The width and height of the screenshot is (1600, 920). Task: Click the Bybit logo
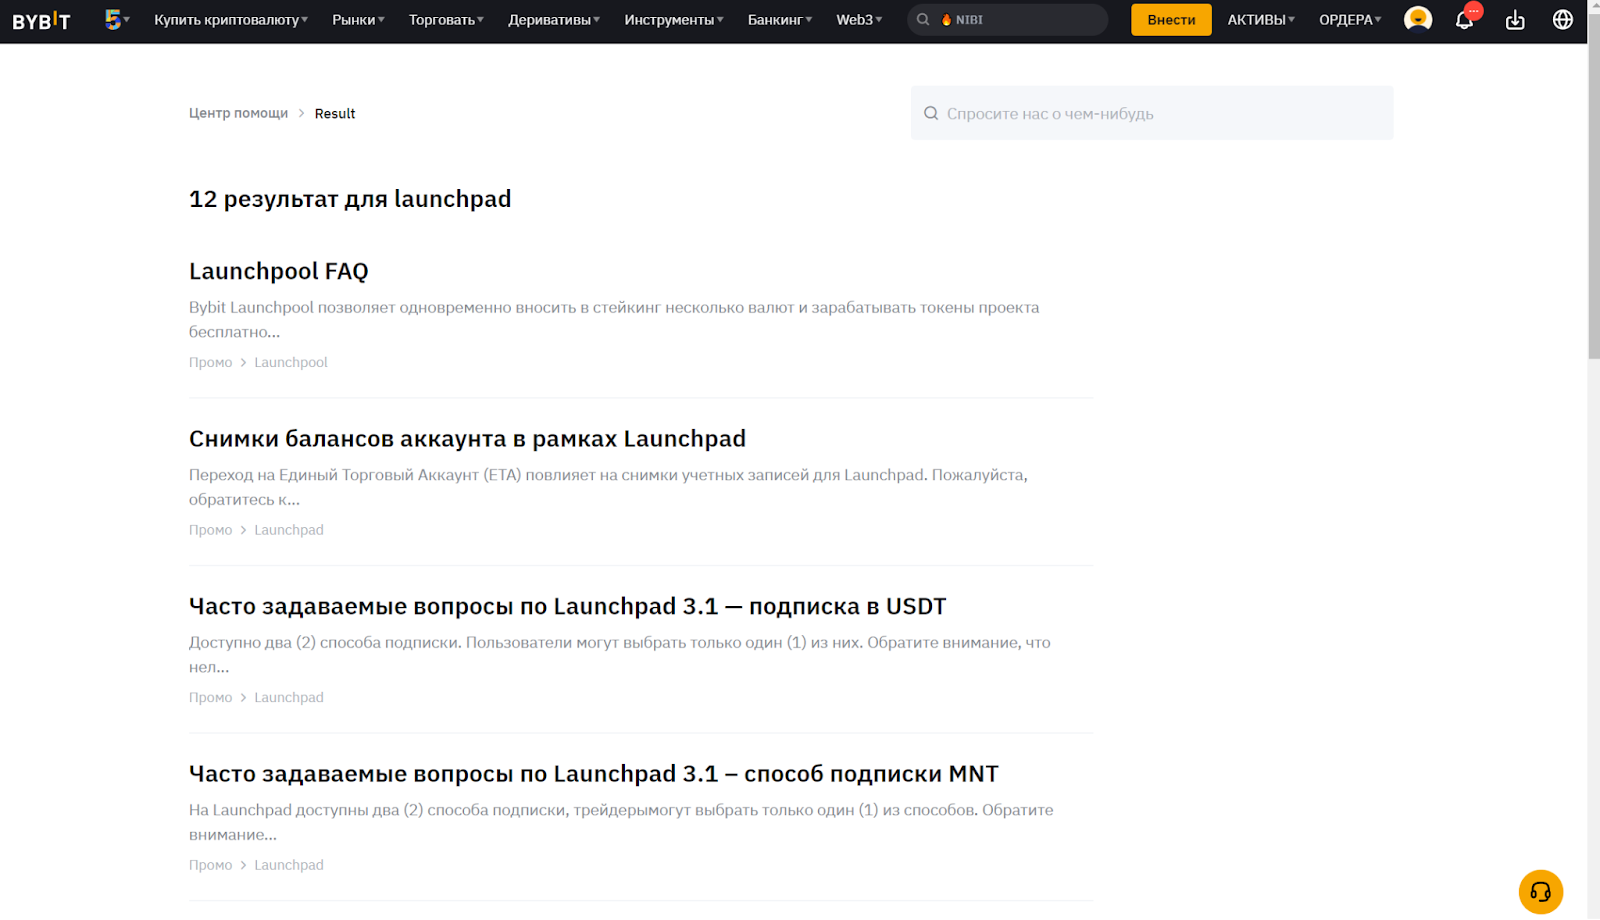41,20
